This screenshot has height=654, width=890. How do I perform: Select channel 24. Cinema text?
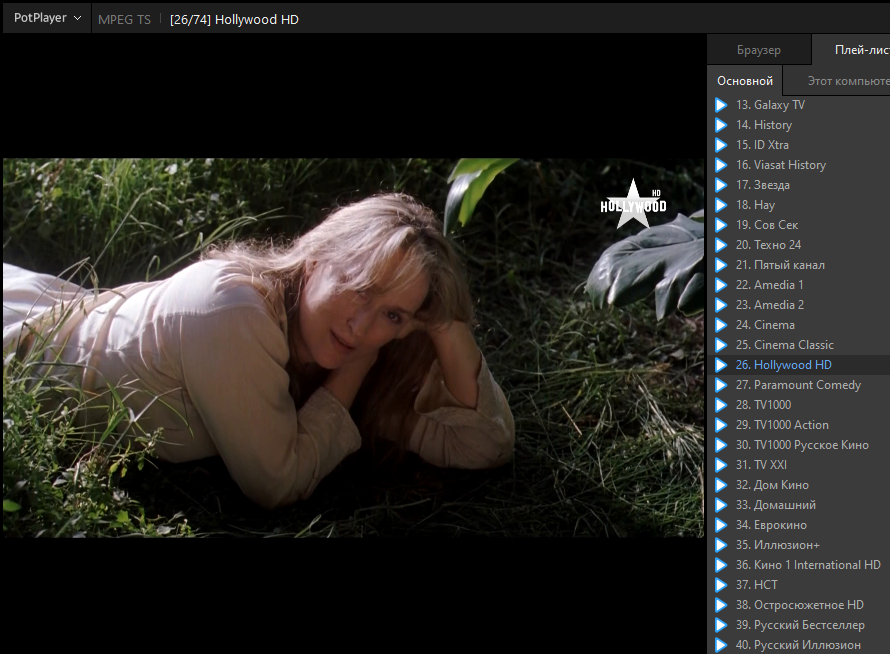point(765,325)
